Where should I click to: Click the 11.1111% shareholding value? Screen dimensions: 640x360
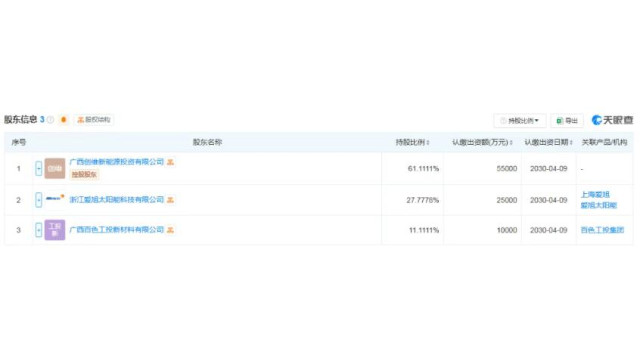tap(424, 230)
